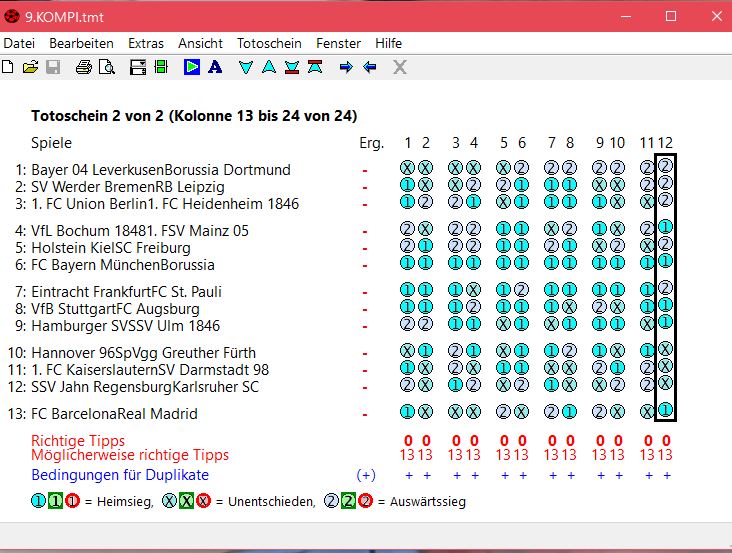
Task: Click the 'Möglicherweise richtige Tipps' label
Action: (130, 455)
